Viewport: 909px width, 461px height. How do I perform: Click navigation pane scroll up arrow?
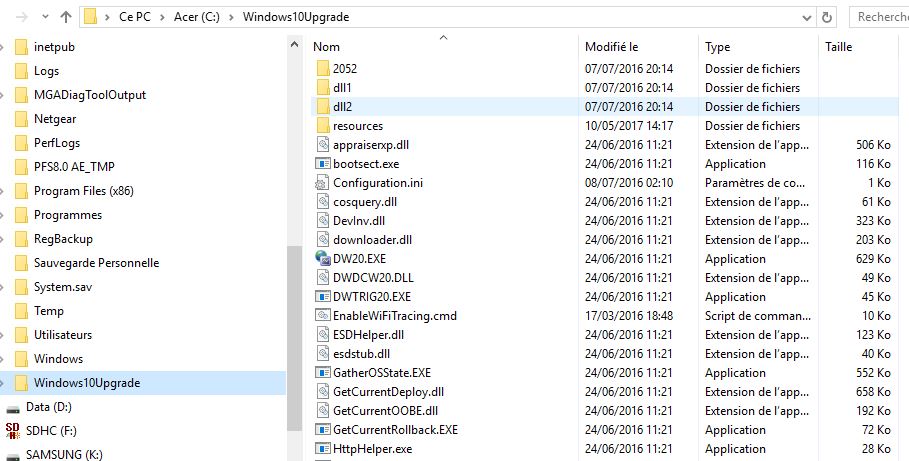click(294, 44)
